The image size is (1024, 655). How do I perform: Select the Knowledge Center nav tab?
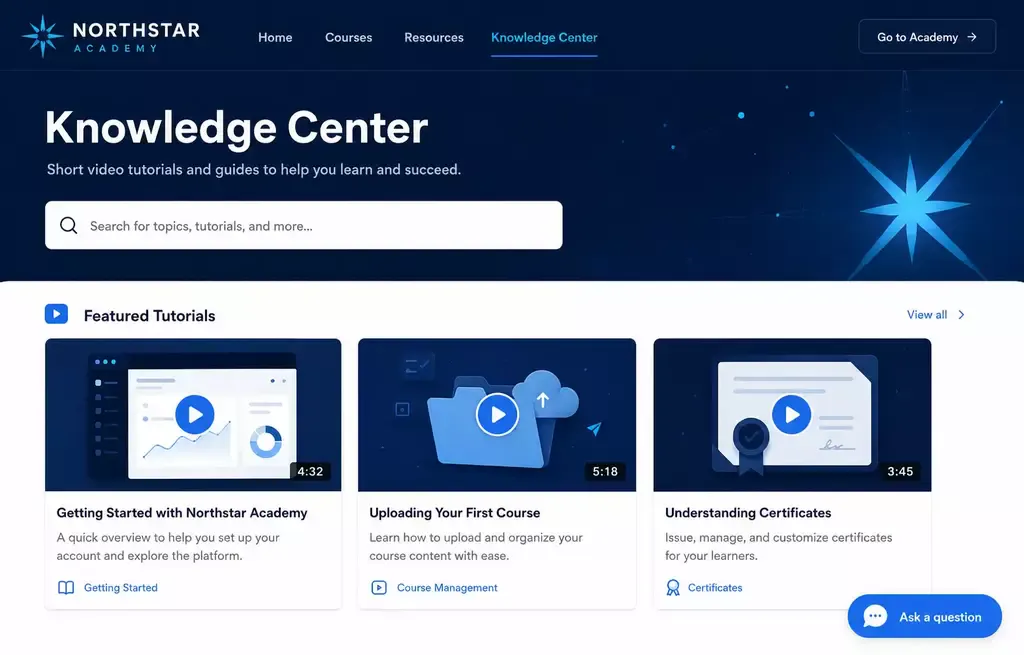pos(544,37)
